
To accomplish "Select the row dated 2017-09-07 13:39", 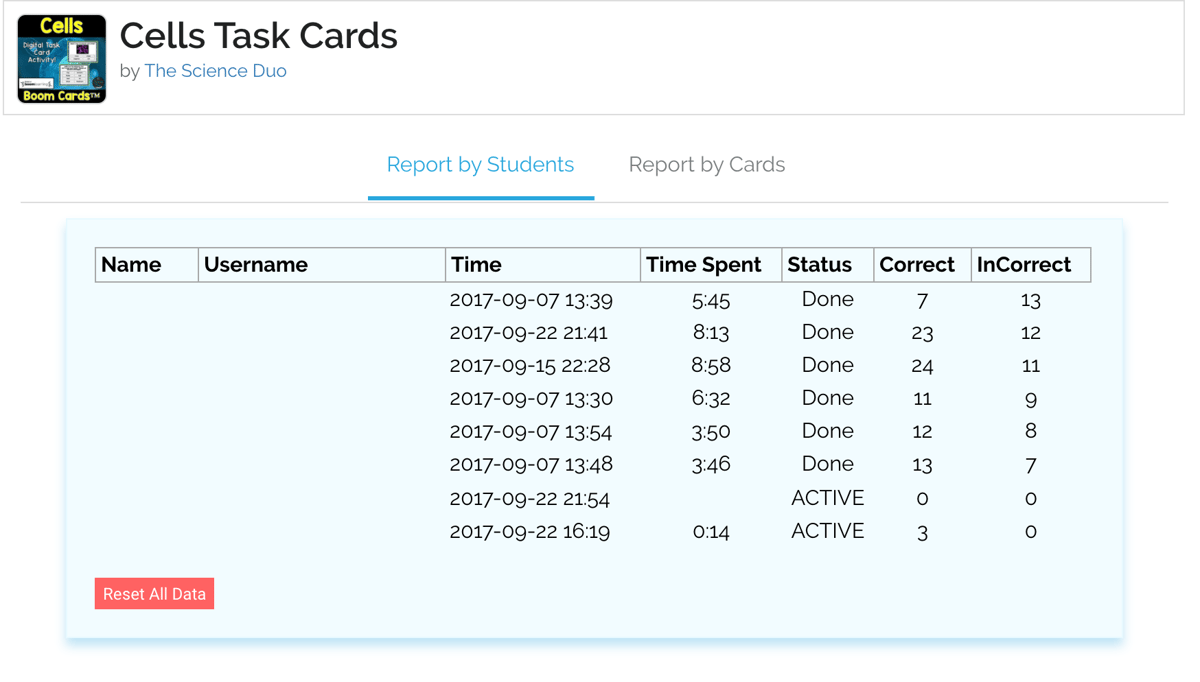I will pos(531,300).
